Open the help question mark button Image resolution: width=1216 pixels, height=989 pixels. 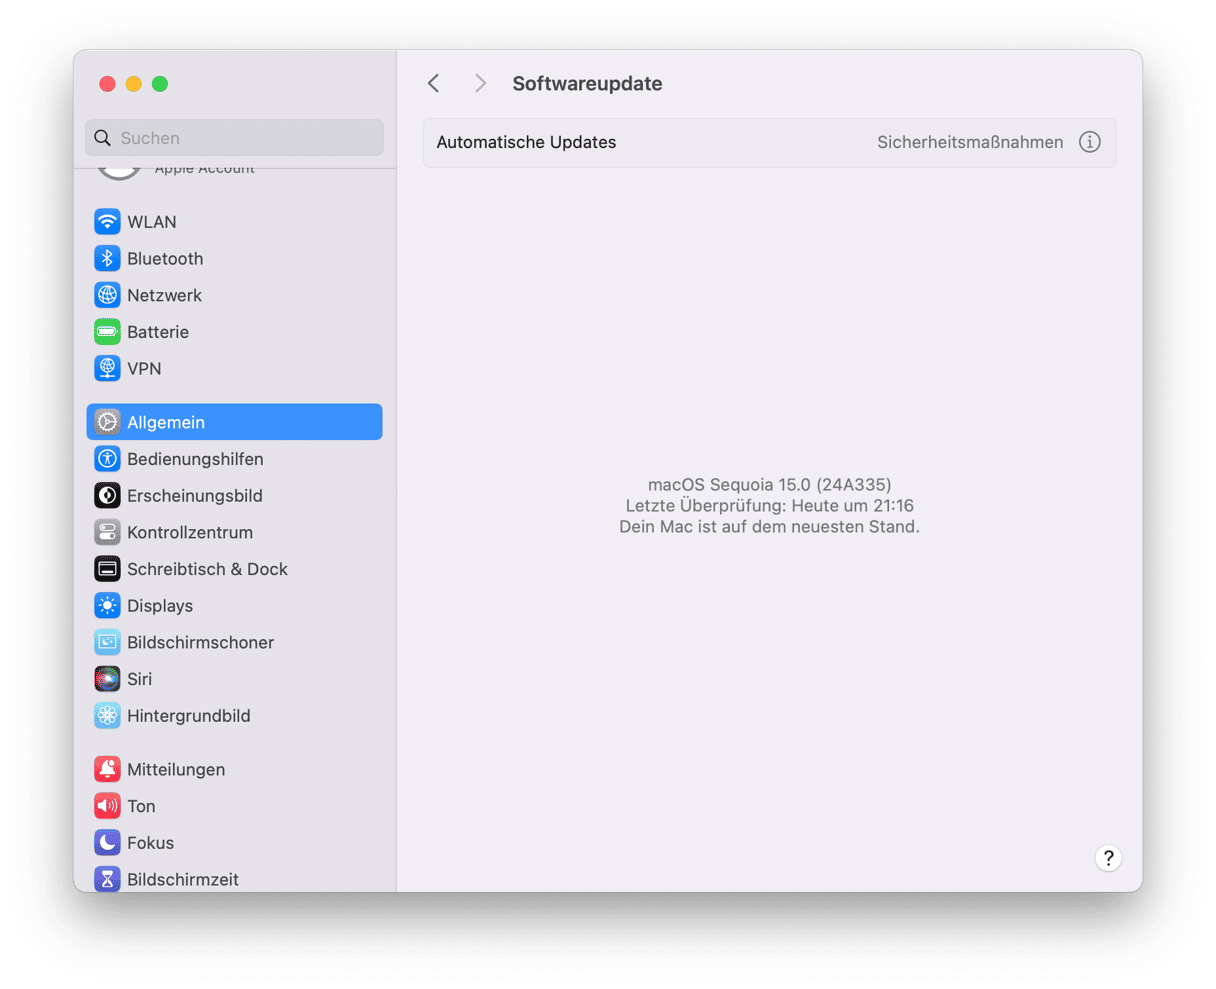pyautogui.click(x=1107, y=858)
